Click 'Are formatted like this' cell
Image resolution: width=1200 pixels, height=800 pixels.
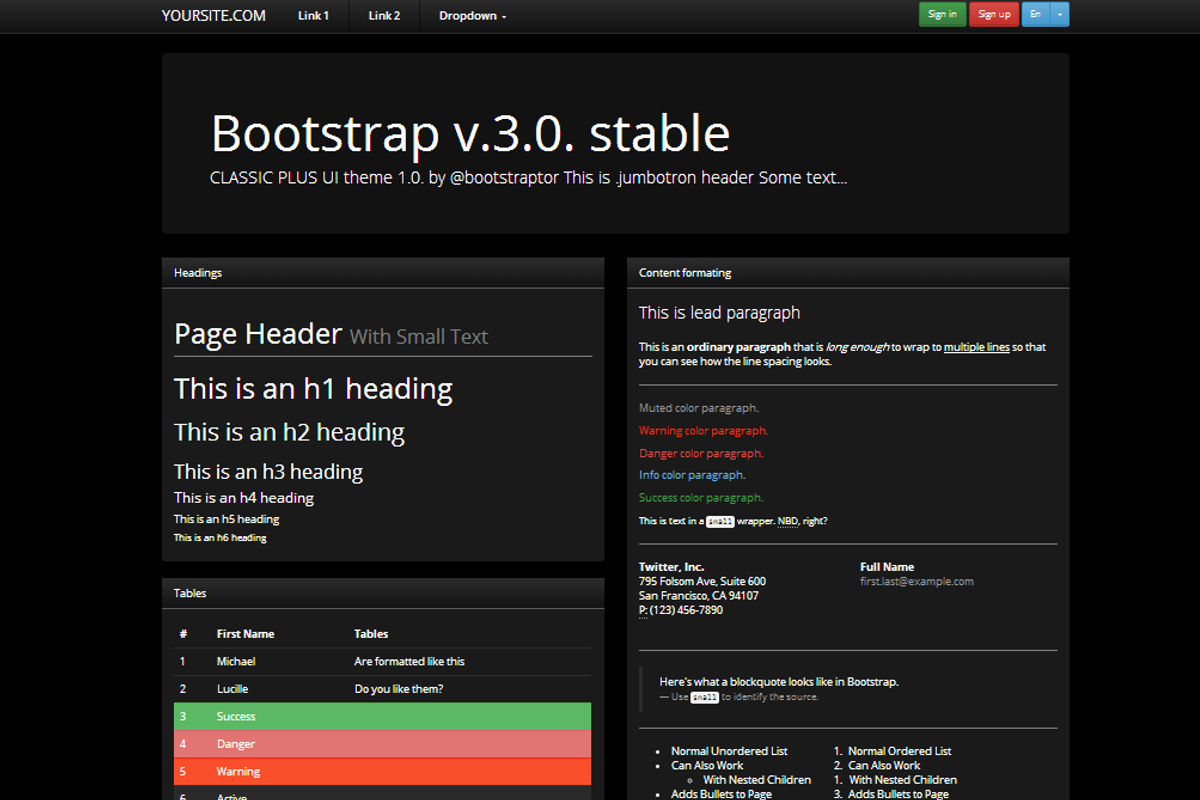409,661
